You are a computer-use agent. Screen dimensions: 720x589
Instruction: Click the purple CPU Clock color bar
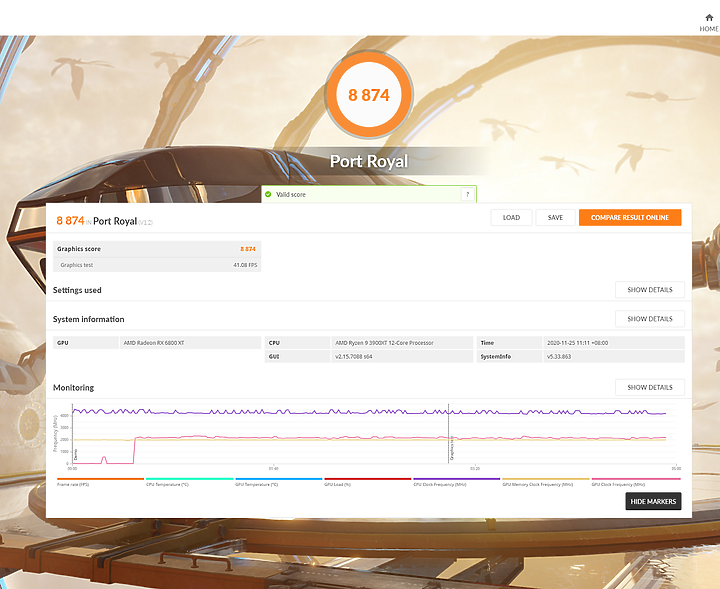tap(456, 479)
